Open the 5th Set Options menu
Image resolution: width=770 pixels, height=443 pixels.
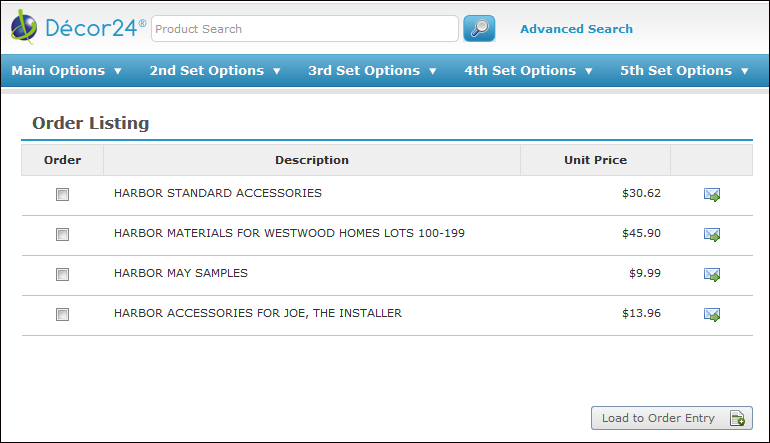(684, 71)
